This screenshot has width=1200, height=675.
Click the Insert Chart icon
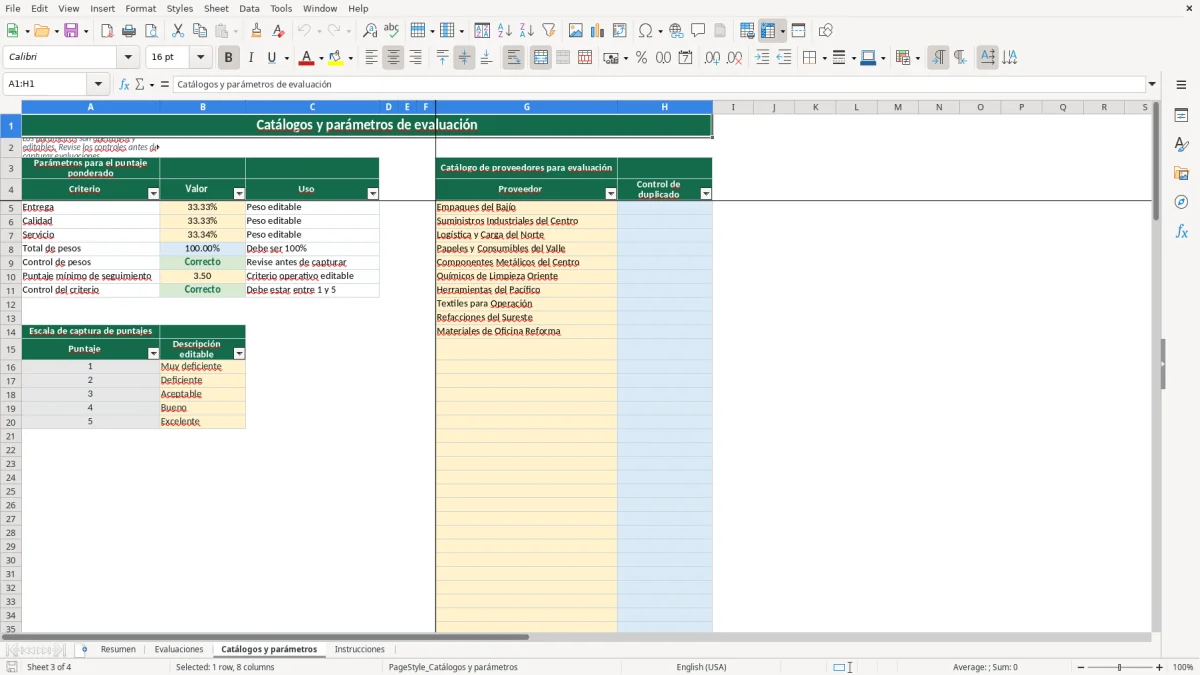(598, 31)
